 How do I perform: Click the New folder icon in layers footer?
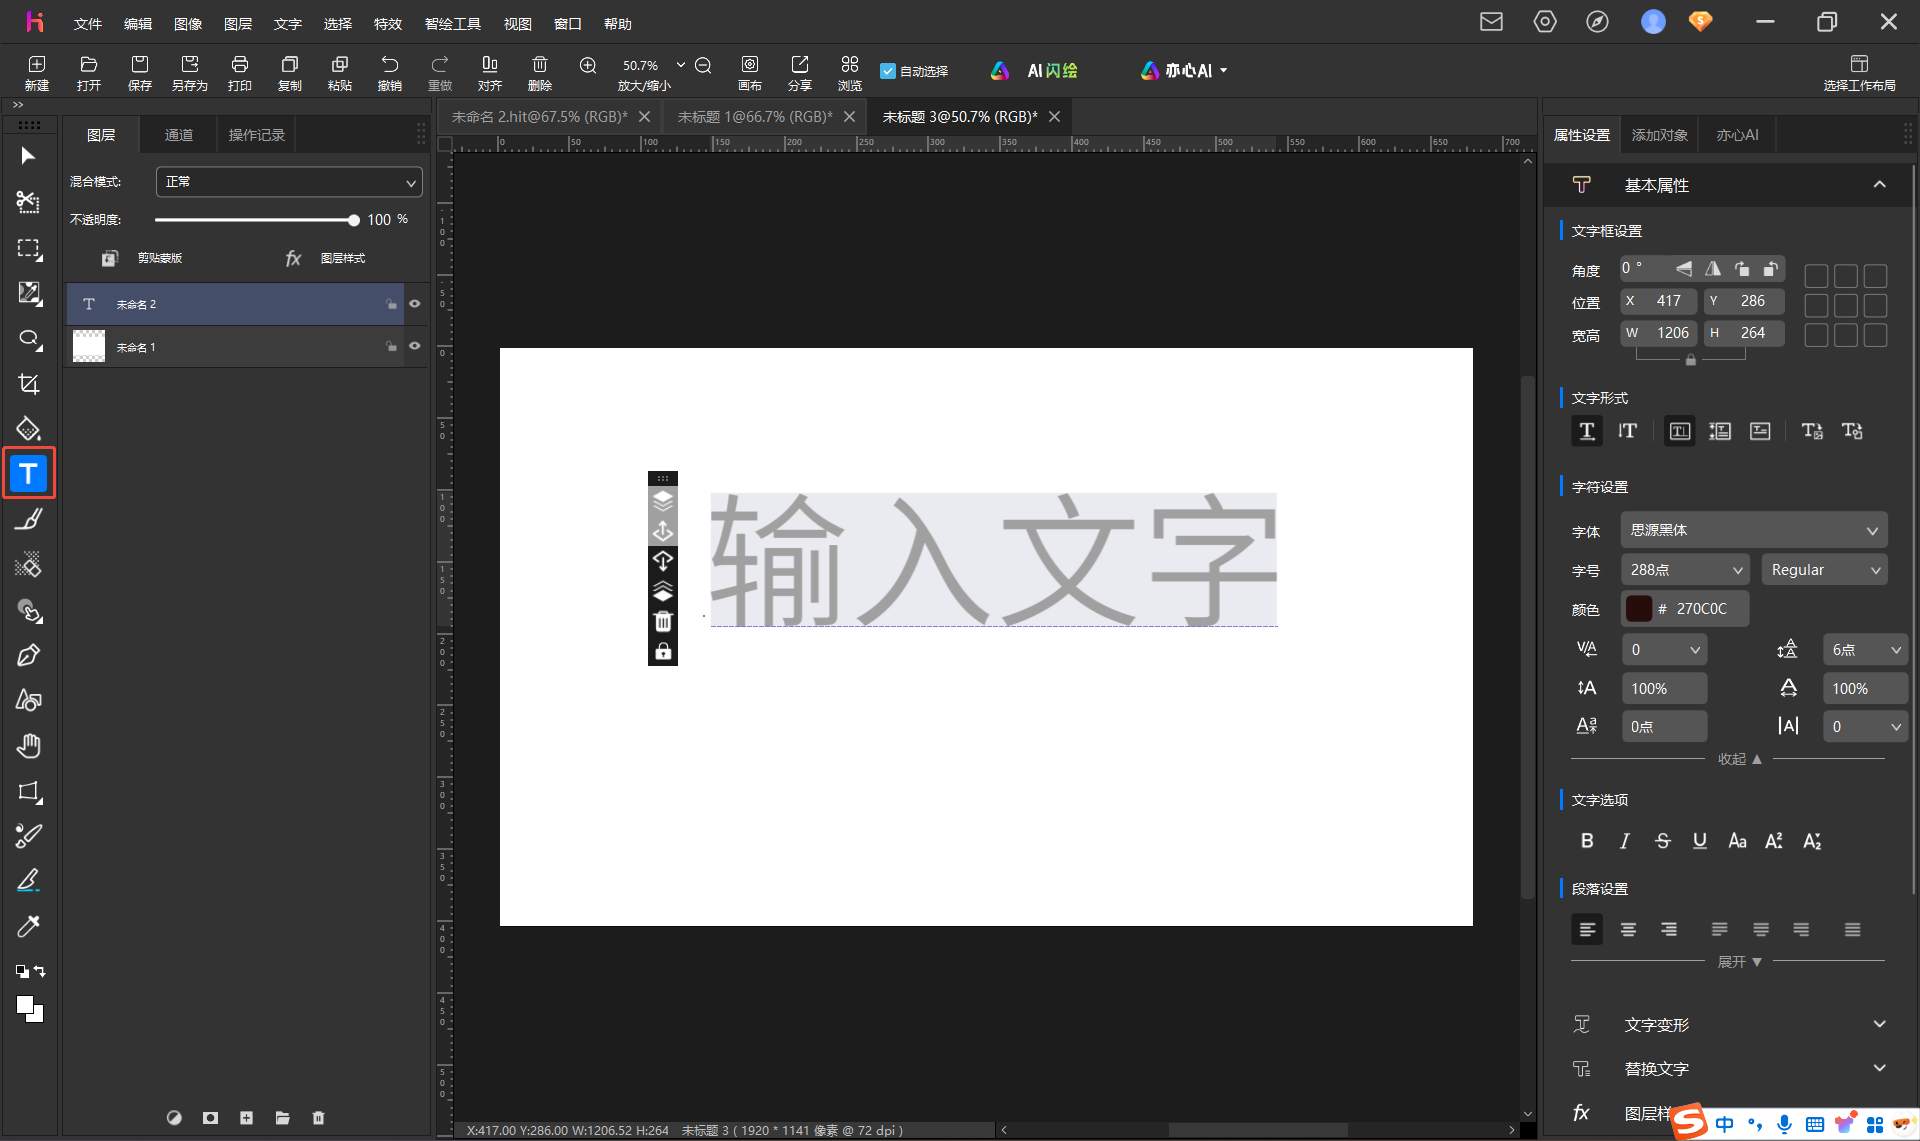[x=282, y=1118]
